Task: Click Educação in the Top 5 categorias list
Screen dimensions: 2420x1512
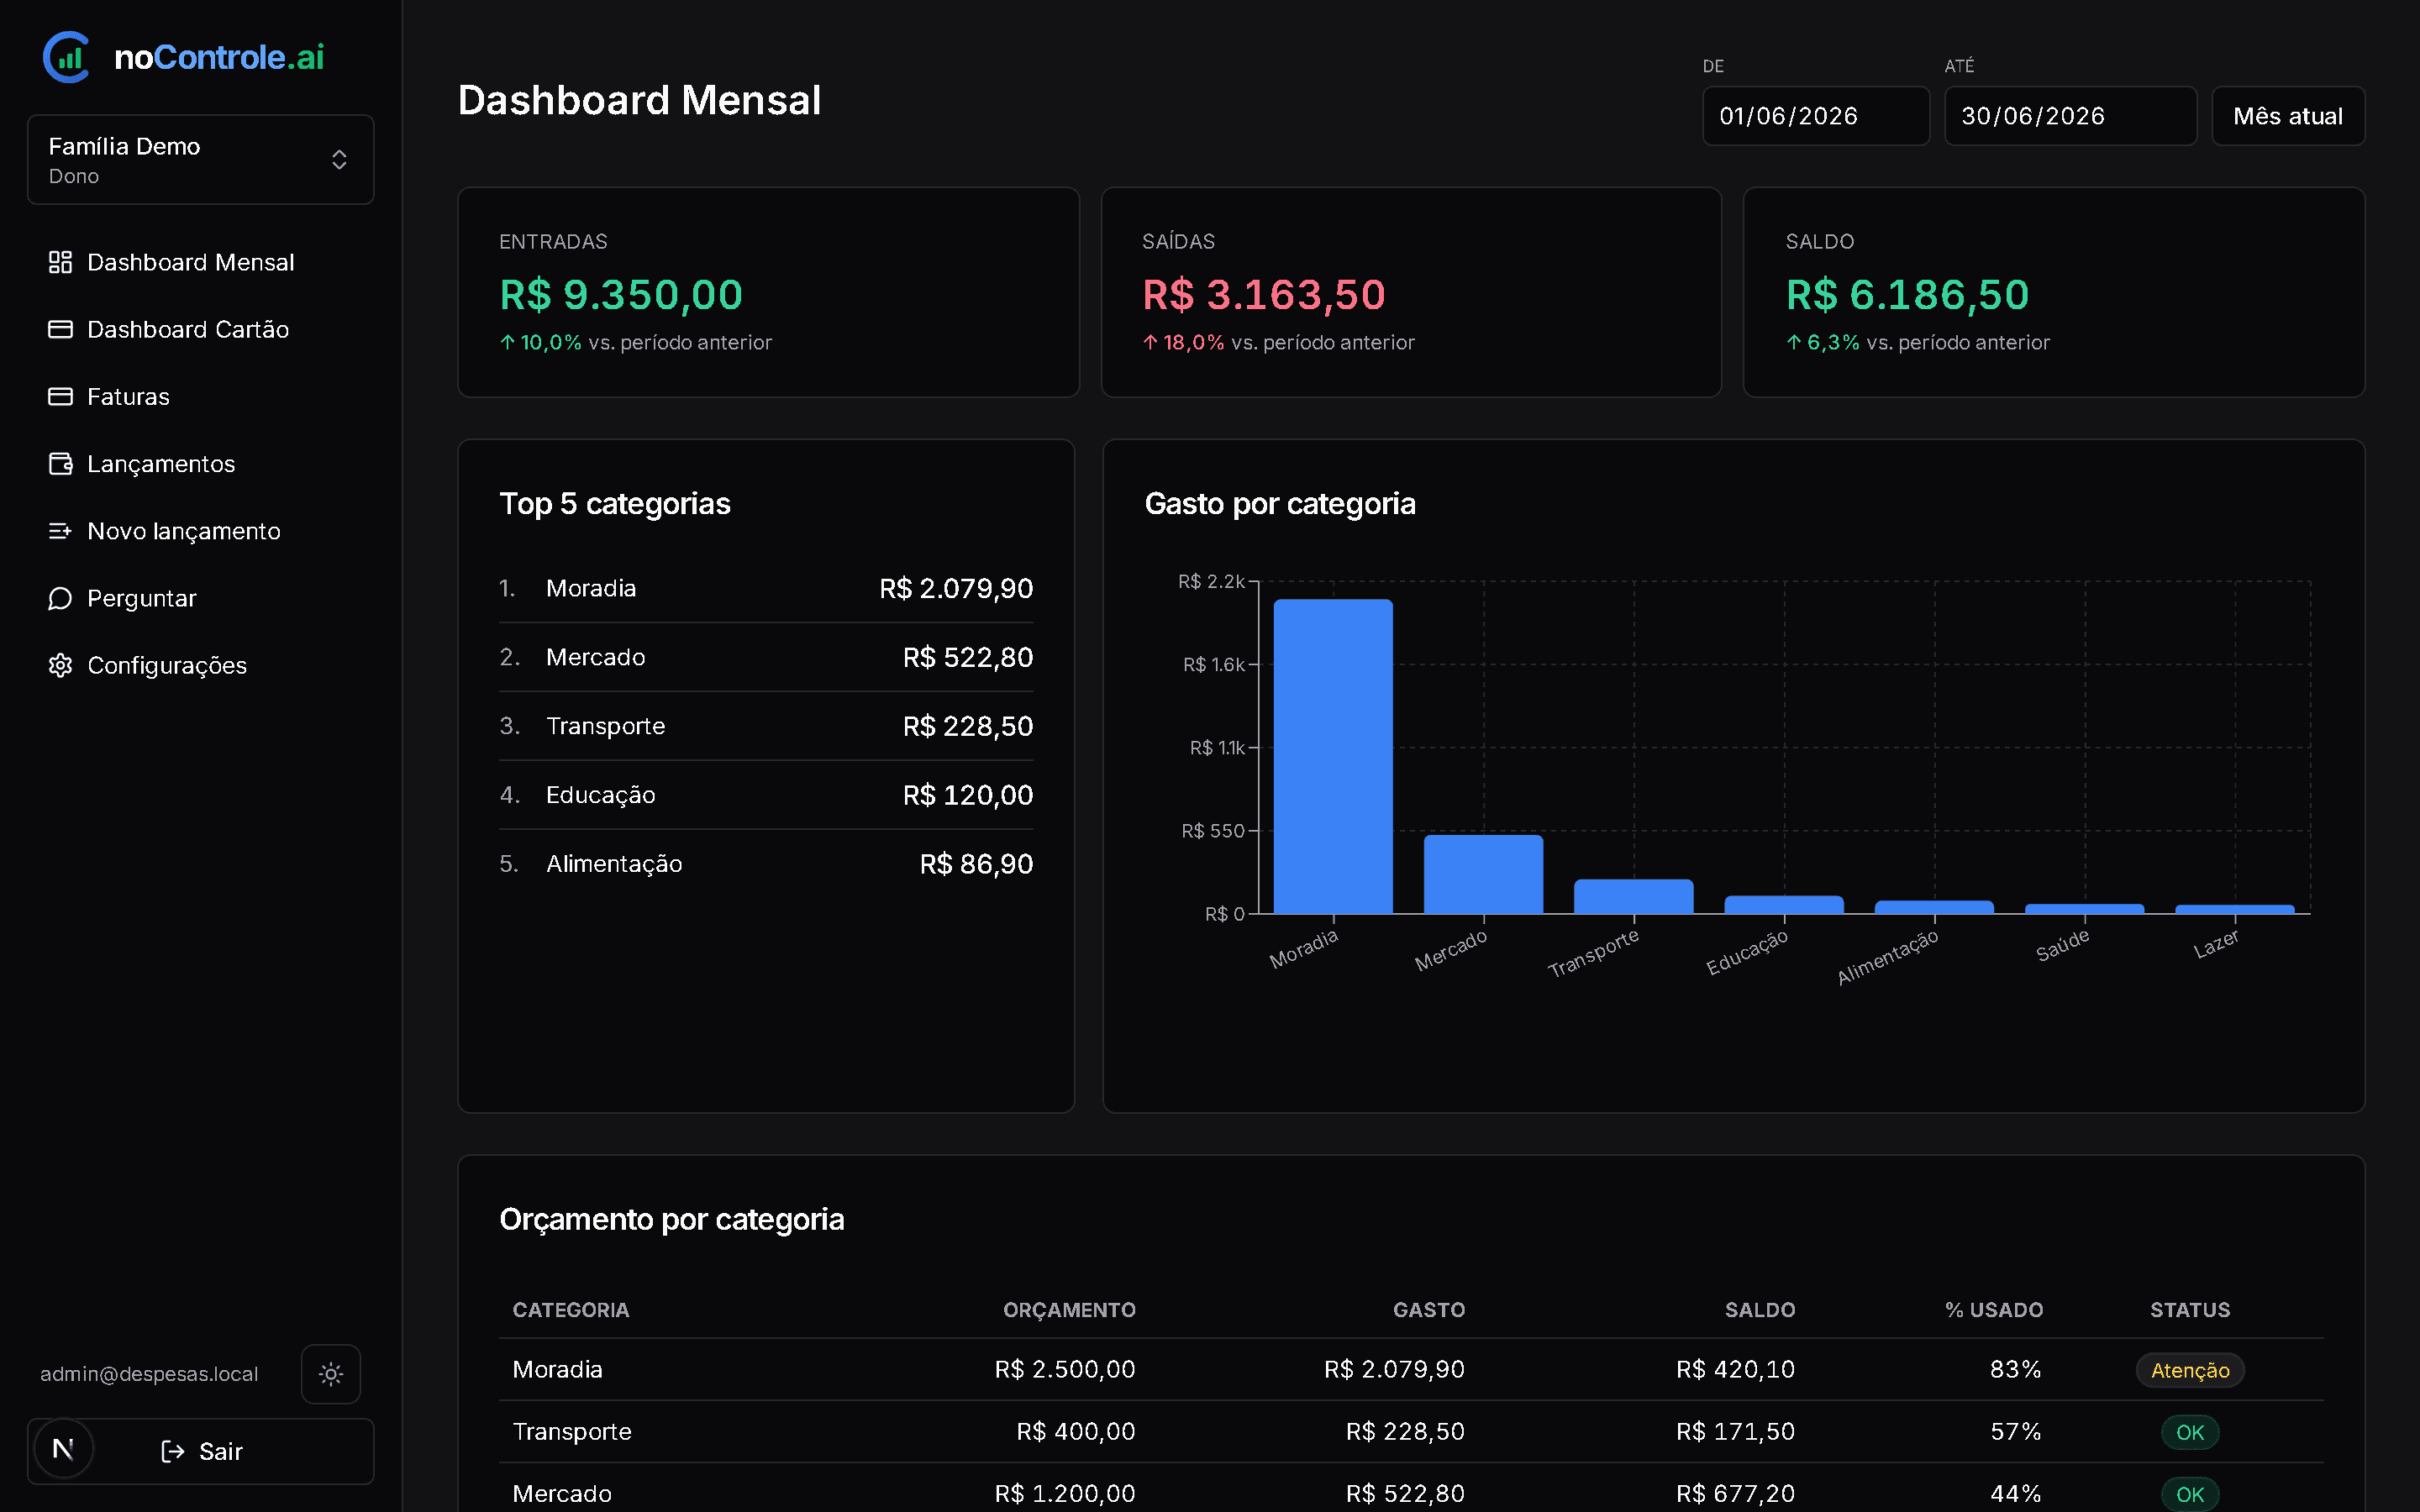Action: click(601, 795)
